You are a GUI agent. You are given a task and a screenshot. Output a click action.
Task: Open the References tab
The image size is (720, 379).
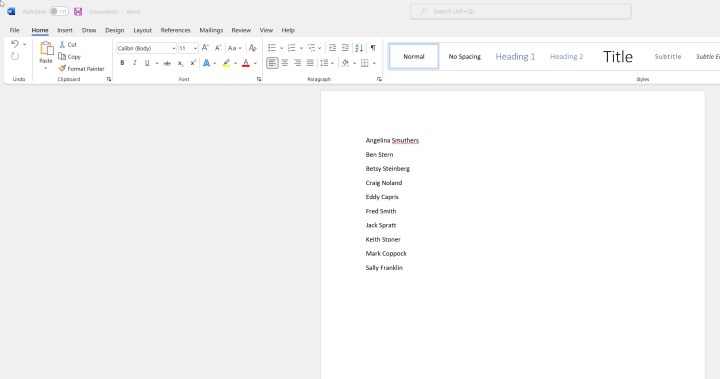click(175, 30)
